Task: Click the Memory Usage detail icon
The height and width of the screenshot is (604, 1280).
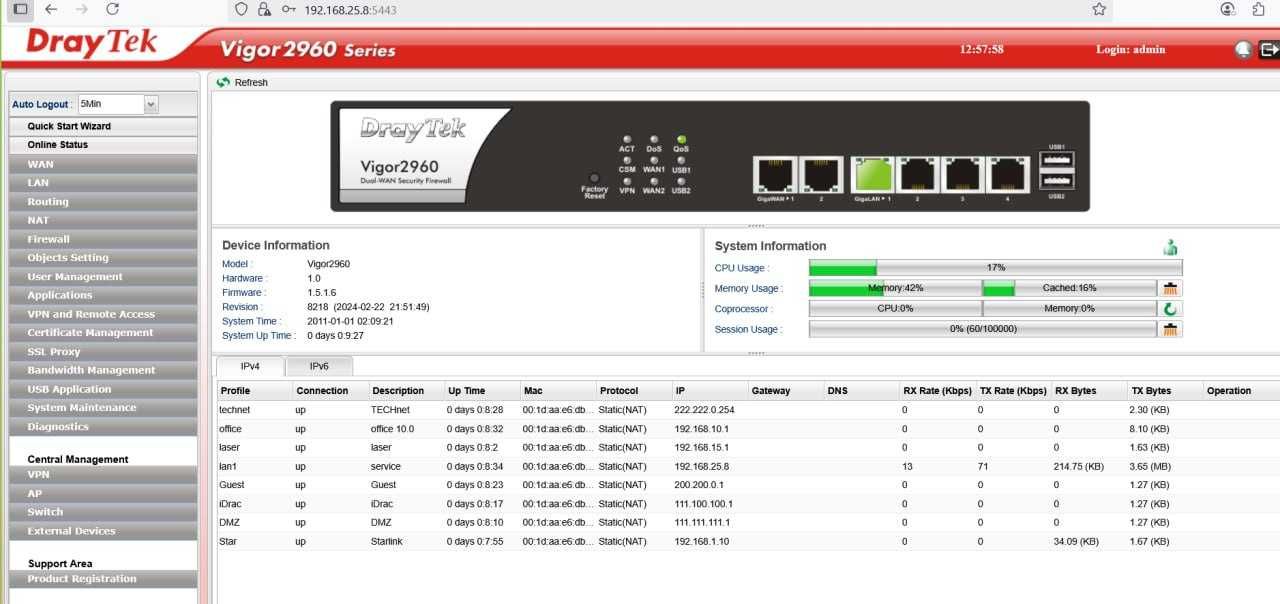Action: point(1171,288)
